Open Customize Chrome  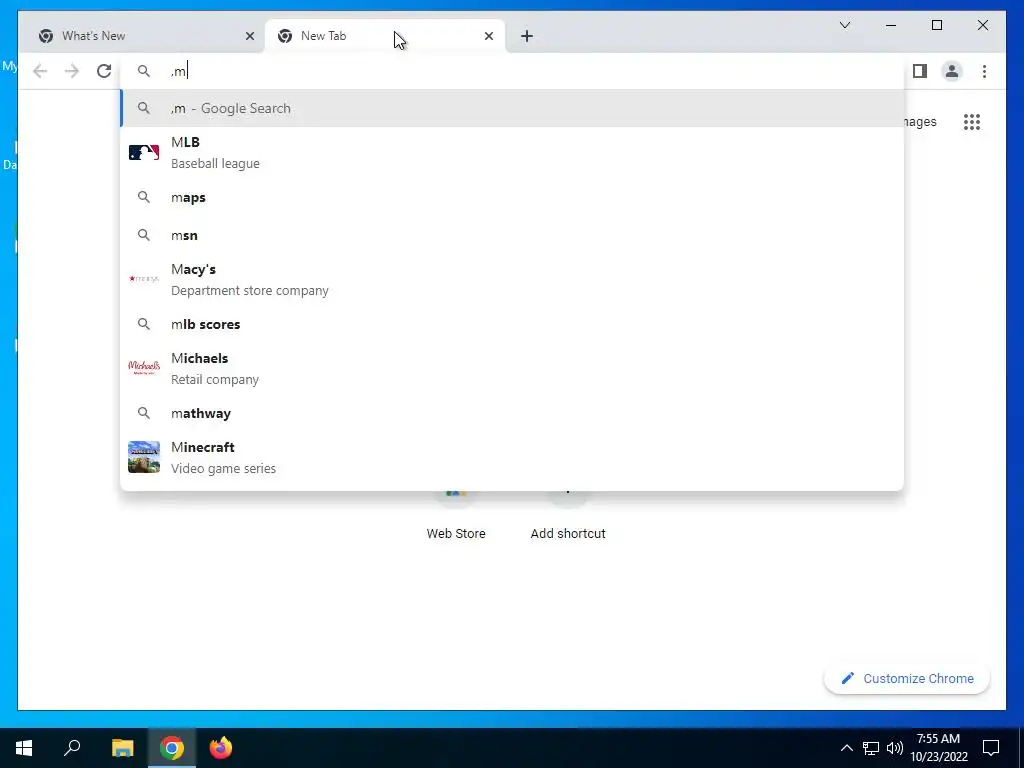[x=907, y=679]
